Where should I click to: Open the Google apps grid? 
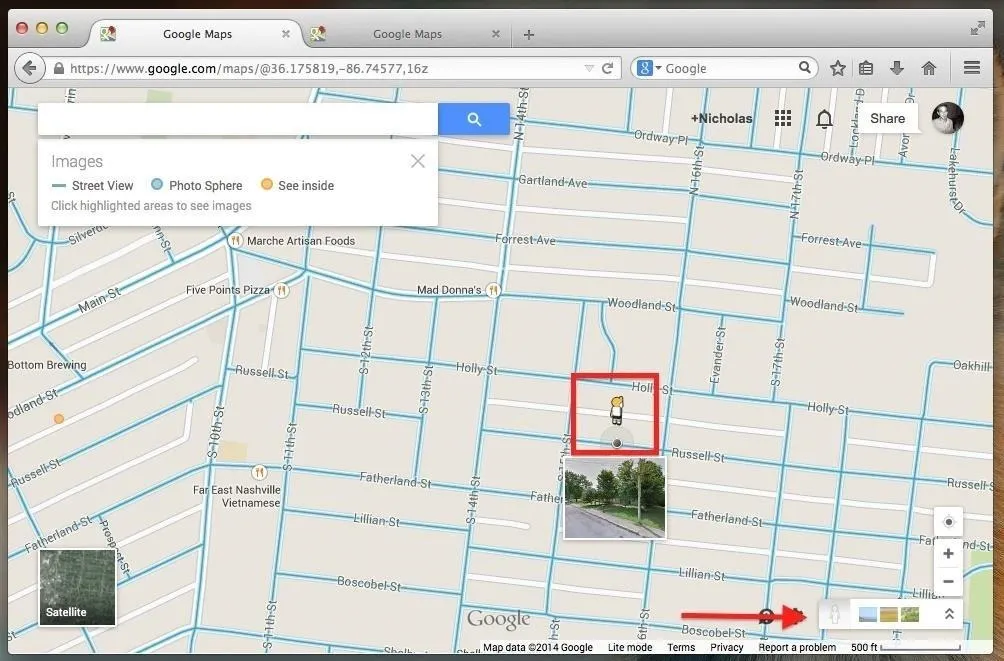coord(783,118)
